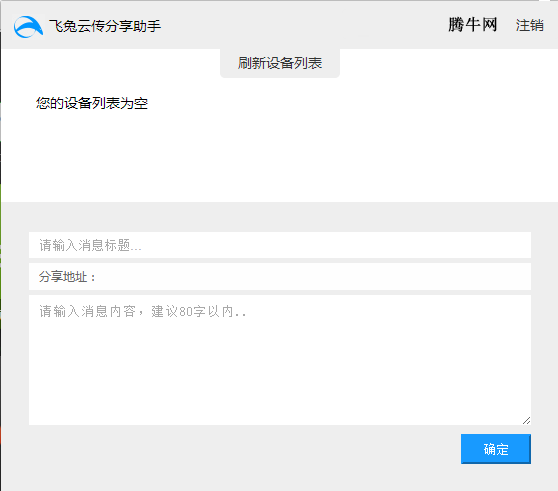Click the blue rabbit logo icon
This screenshot has width=558, height=491.
click(x=28, y=27)
